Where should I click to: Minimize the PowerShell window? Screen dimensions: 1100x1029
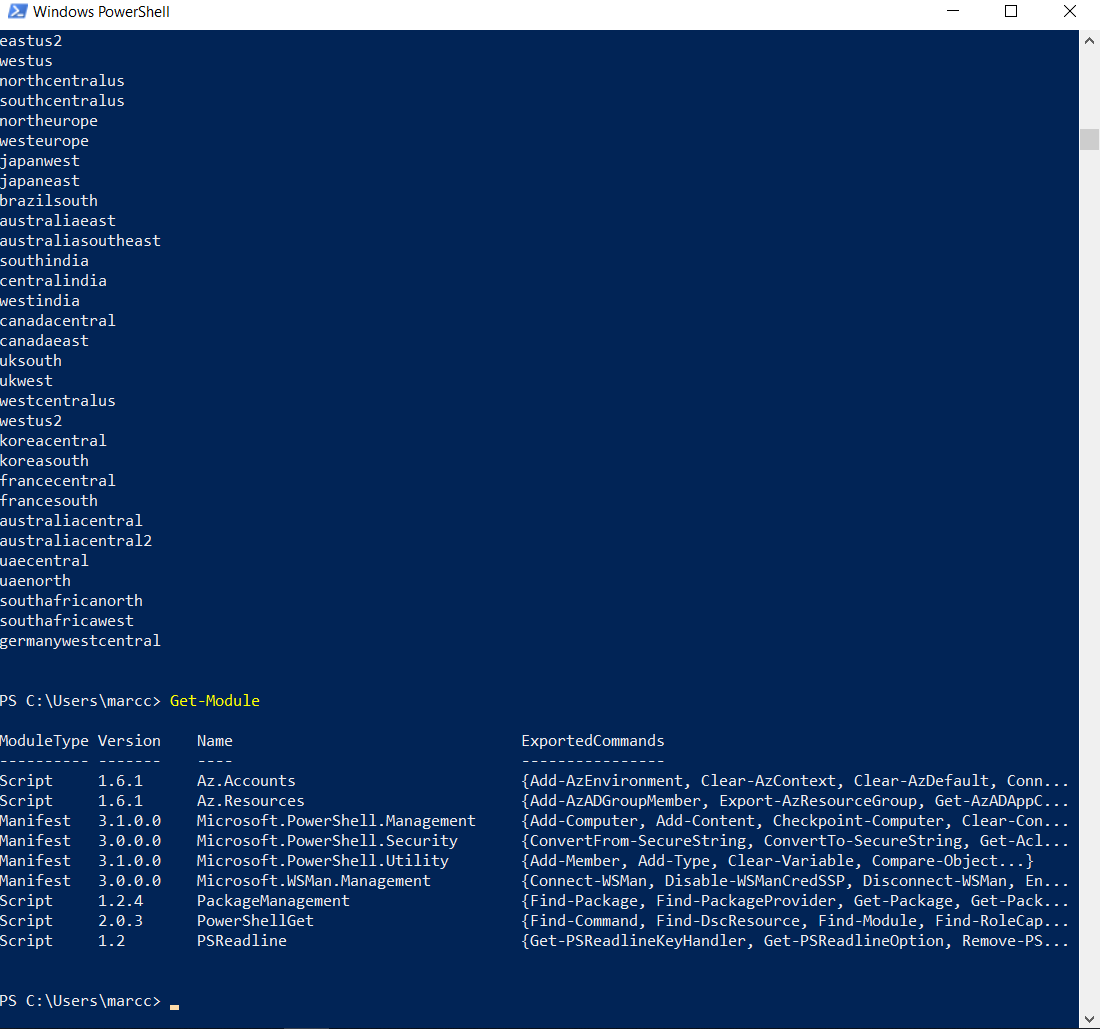[x=952, y=11]
